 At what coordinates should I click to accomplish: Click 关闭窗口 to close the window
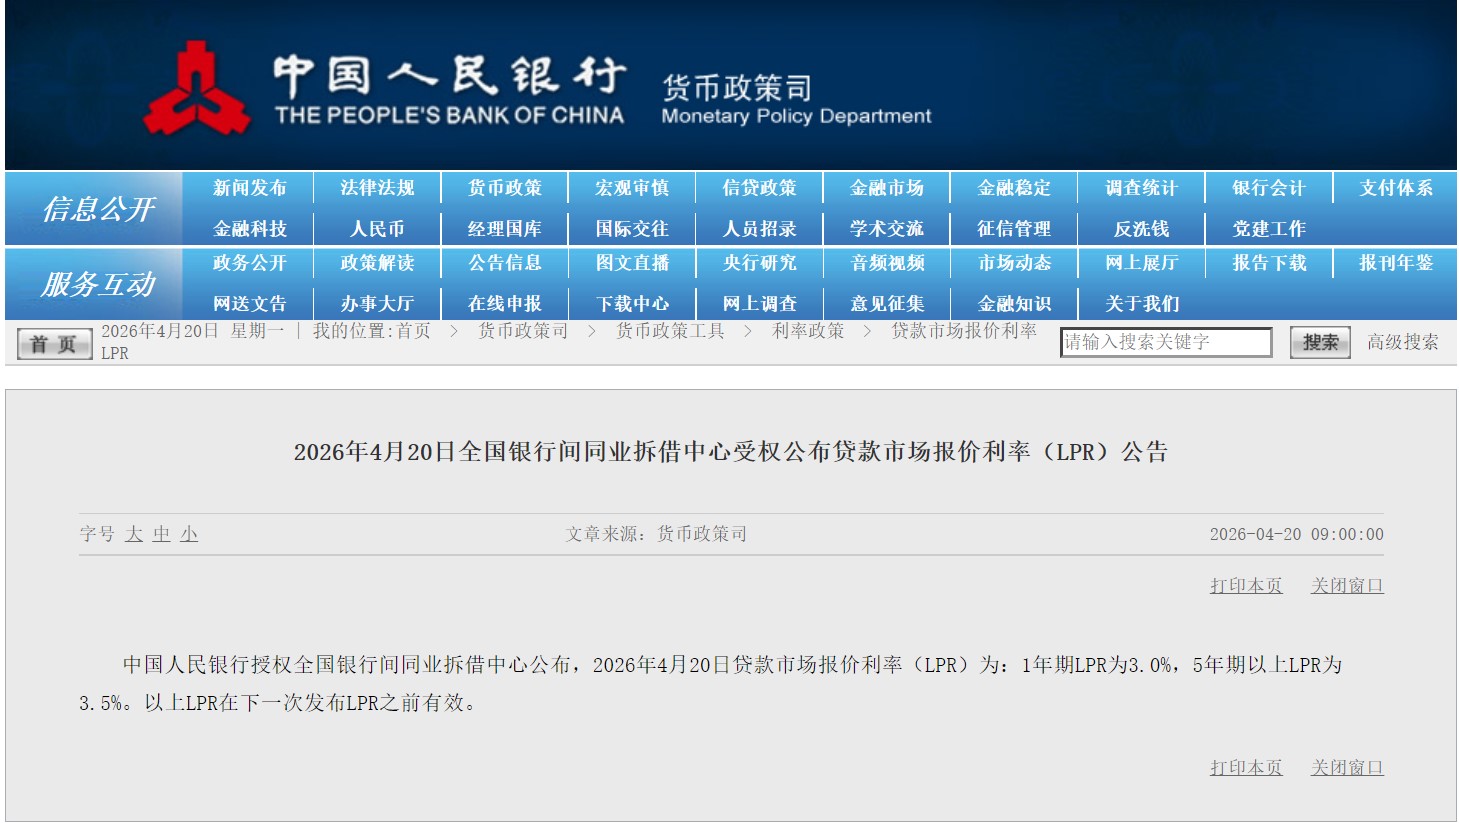(1347, 585)
